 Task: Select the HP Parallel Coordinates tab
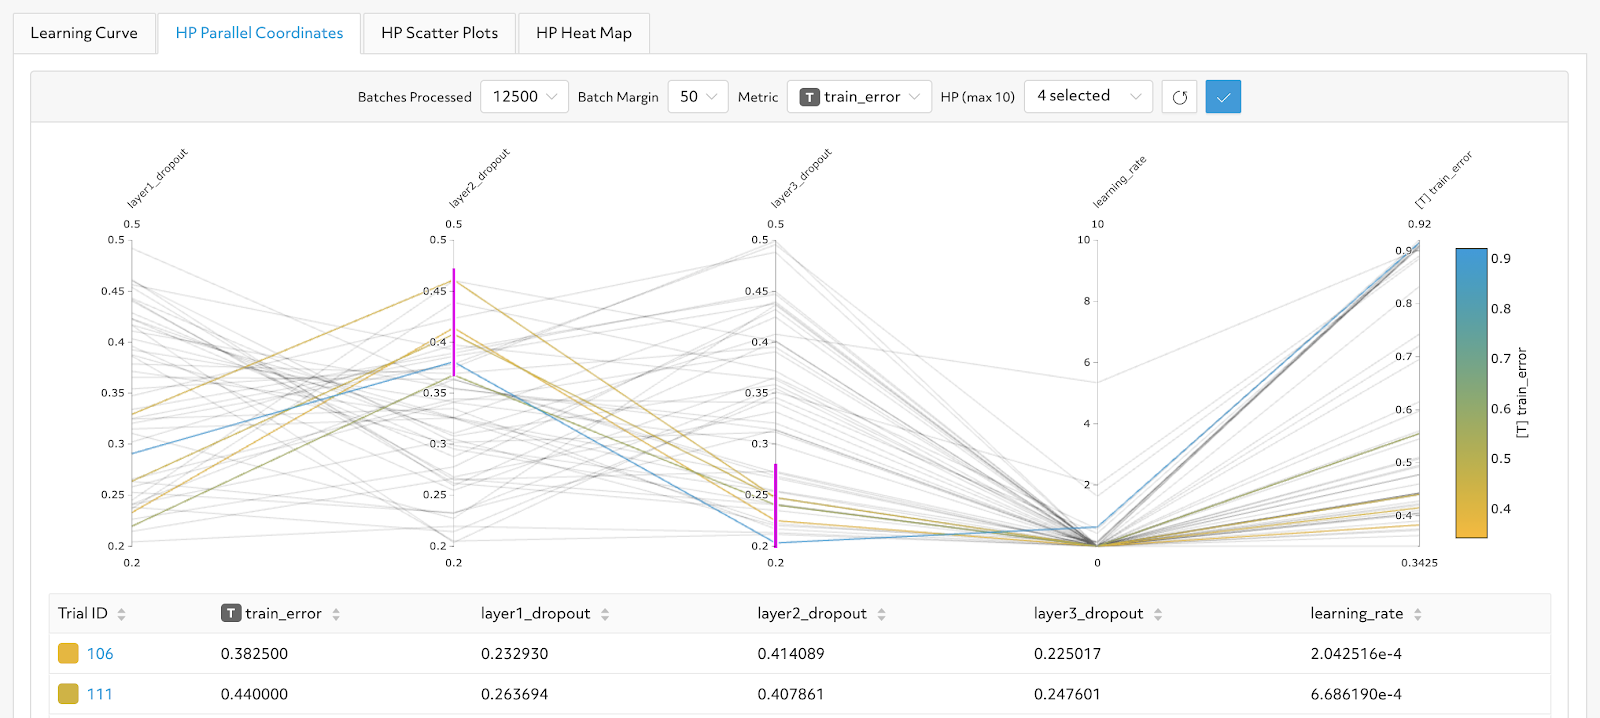tap(259, 33)
